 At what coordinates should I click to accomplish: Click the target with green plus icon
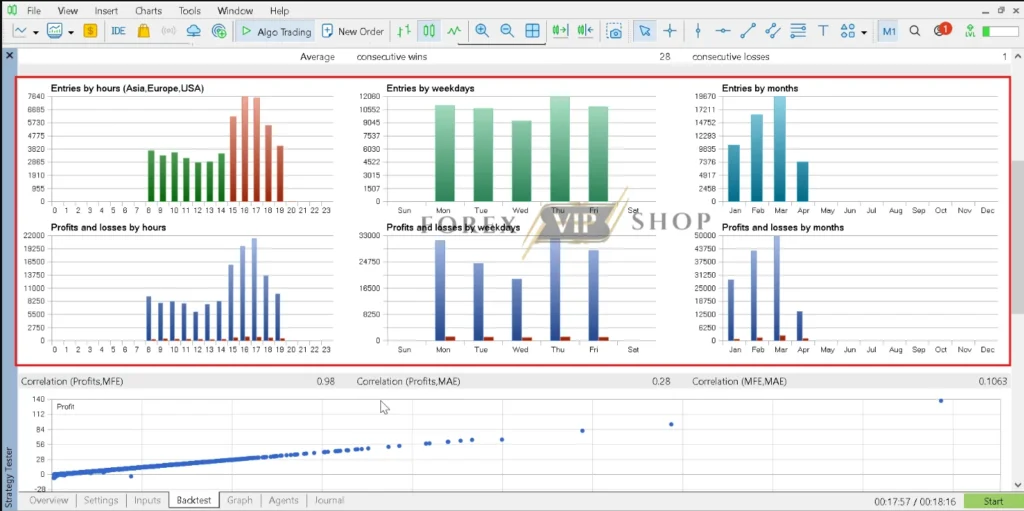point(219,31)
